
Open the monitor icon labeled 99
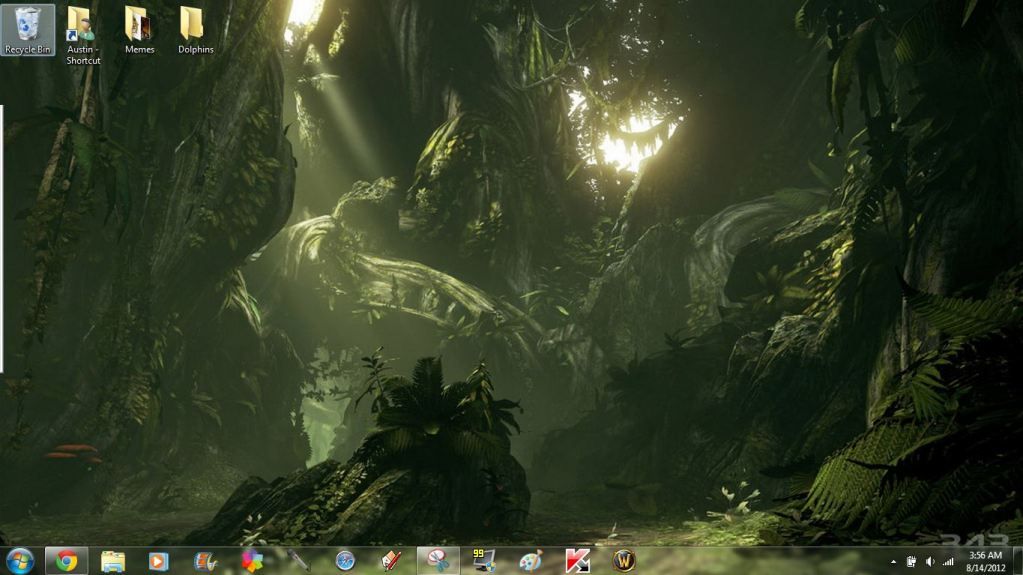tap(484, 561)
